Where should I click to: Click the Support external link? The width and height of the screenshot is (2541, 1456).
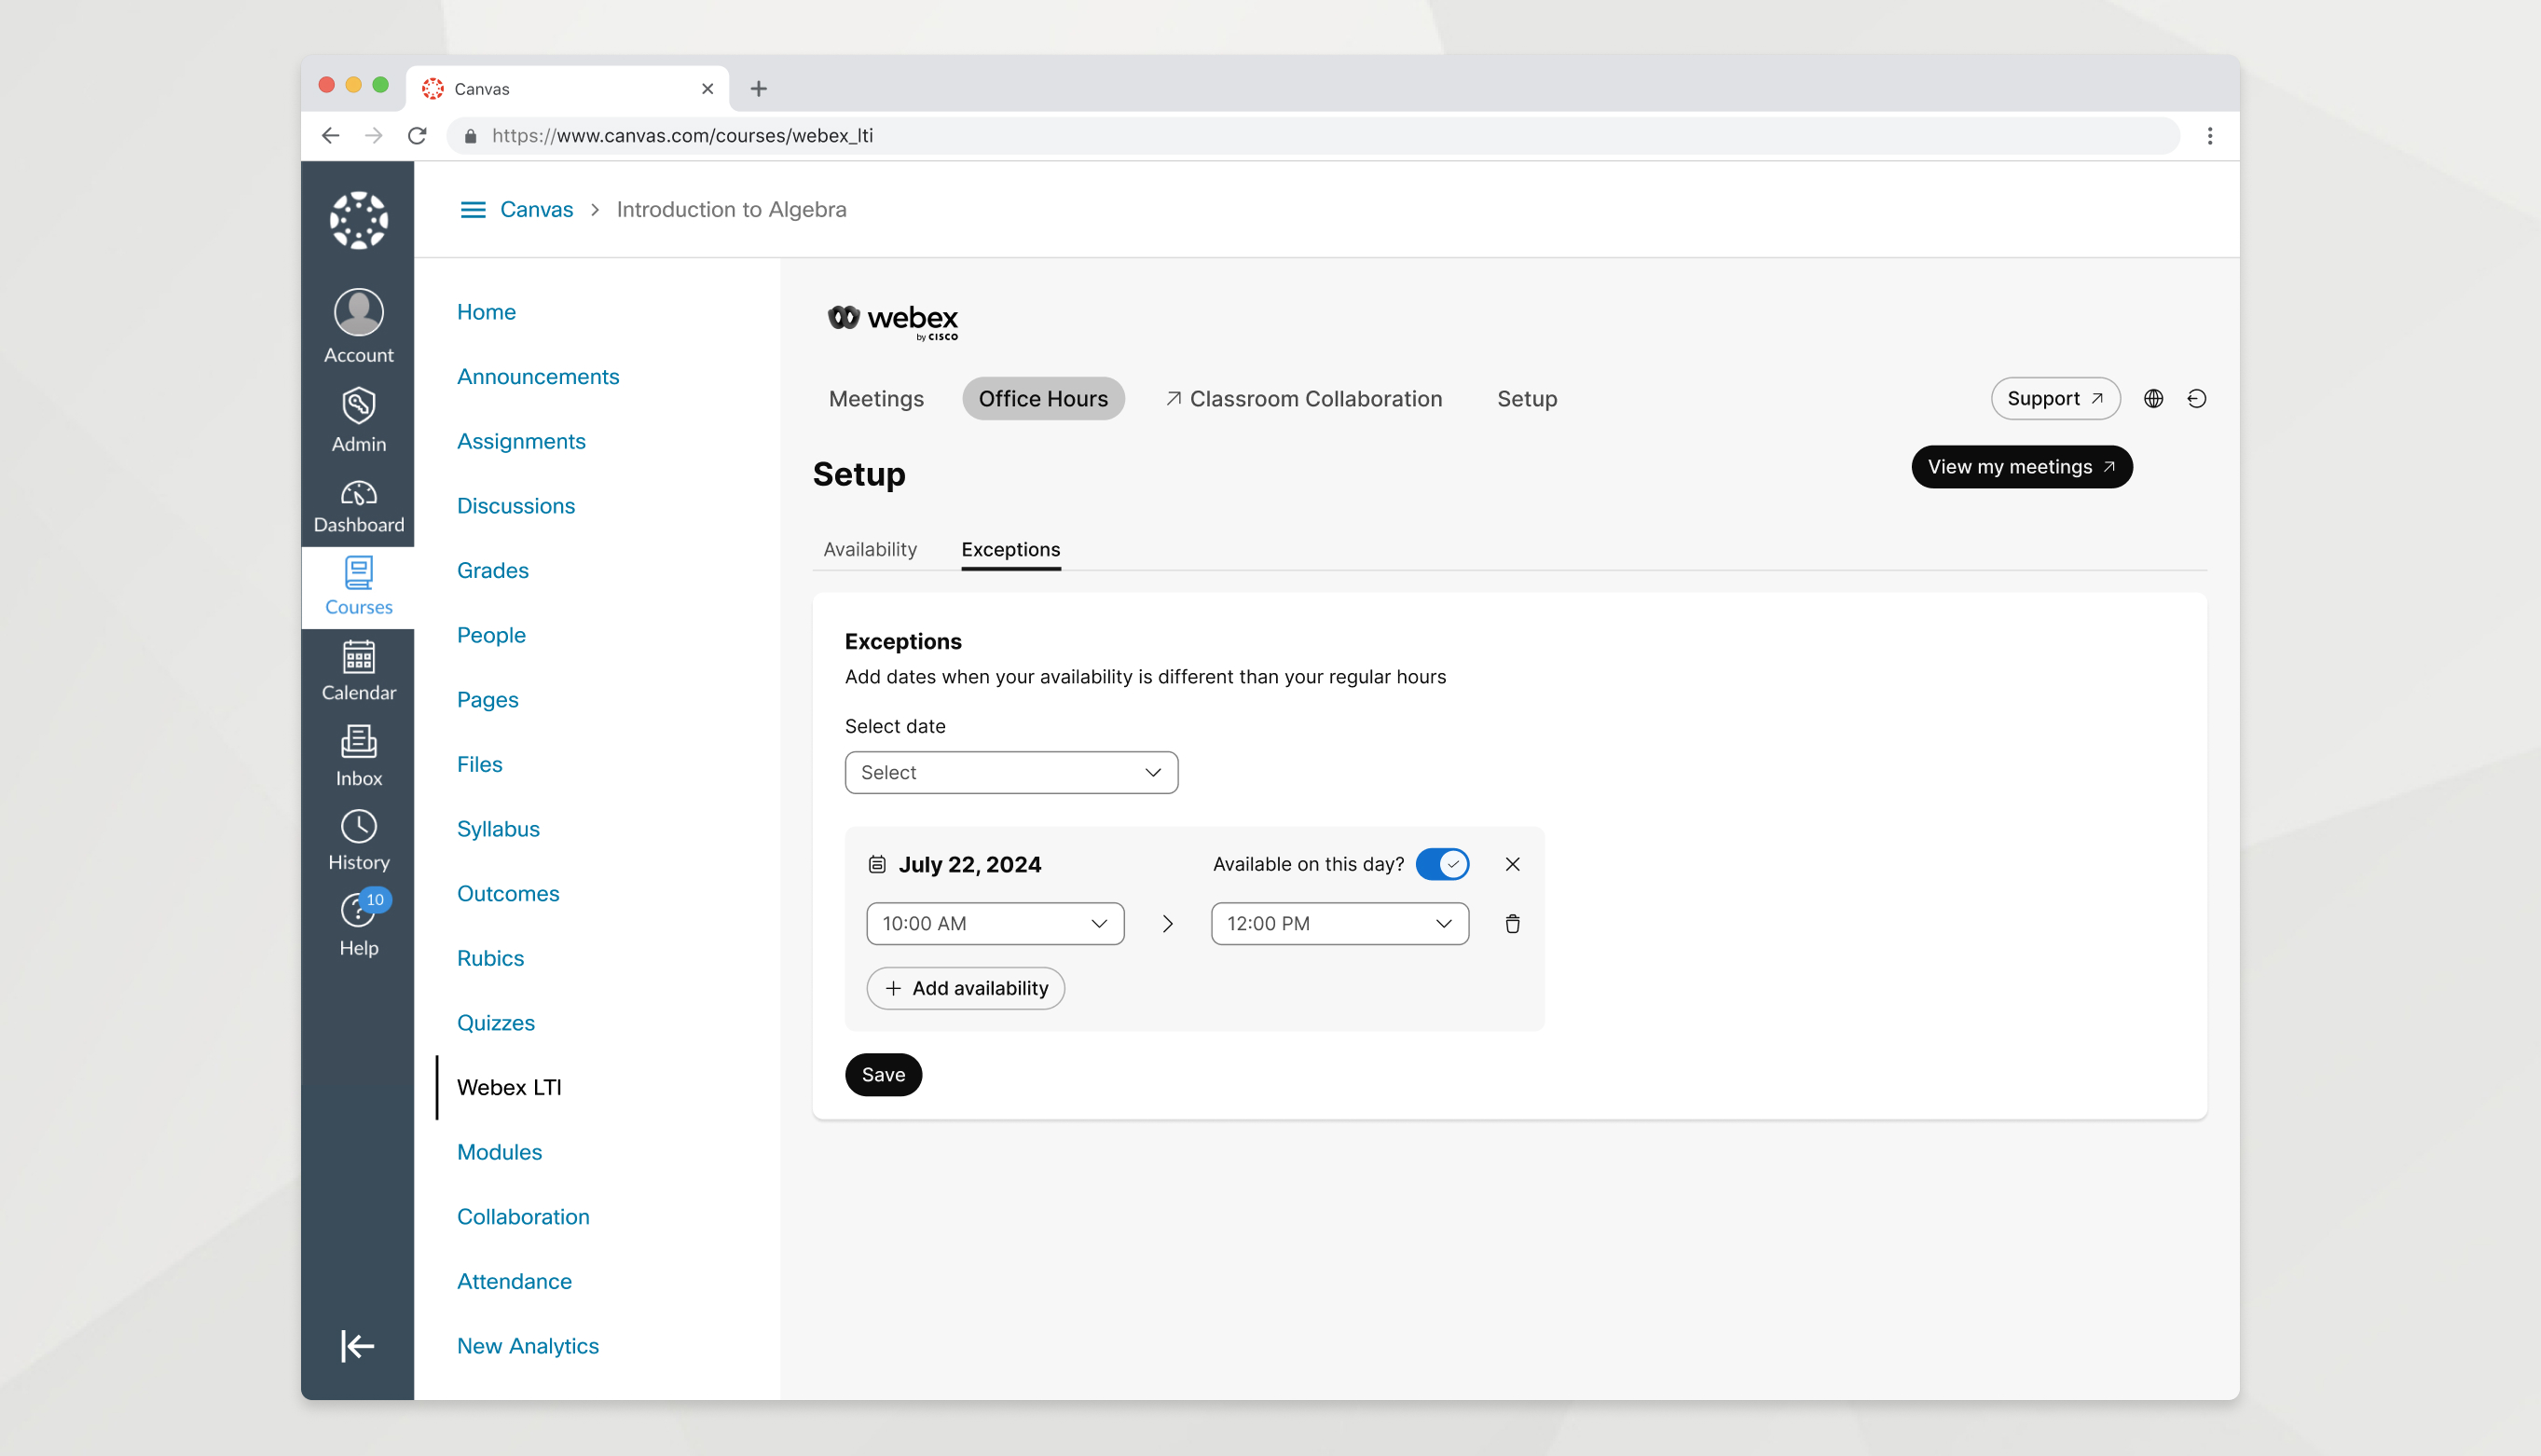click(2054, 398)
